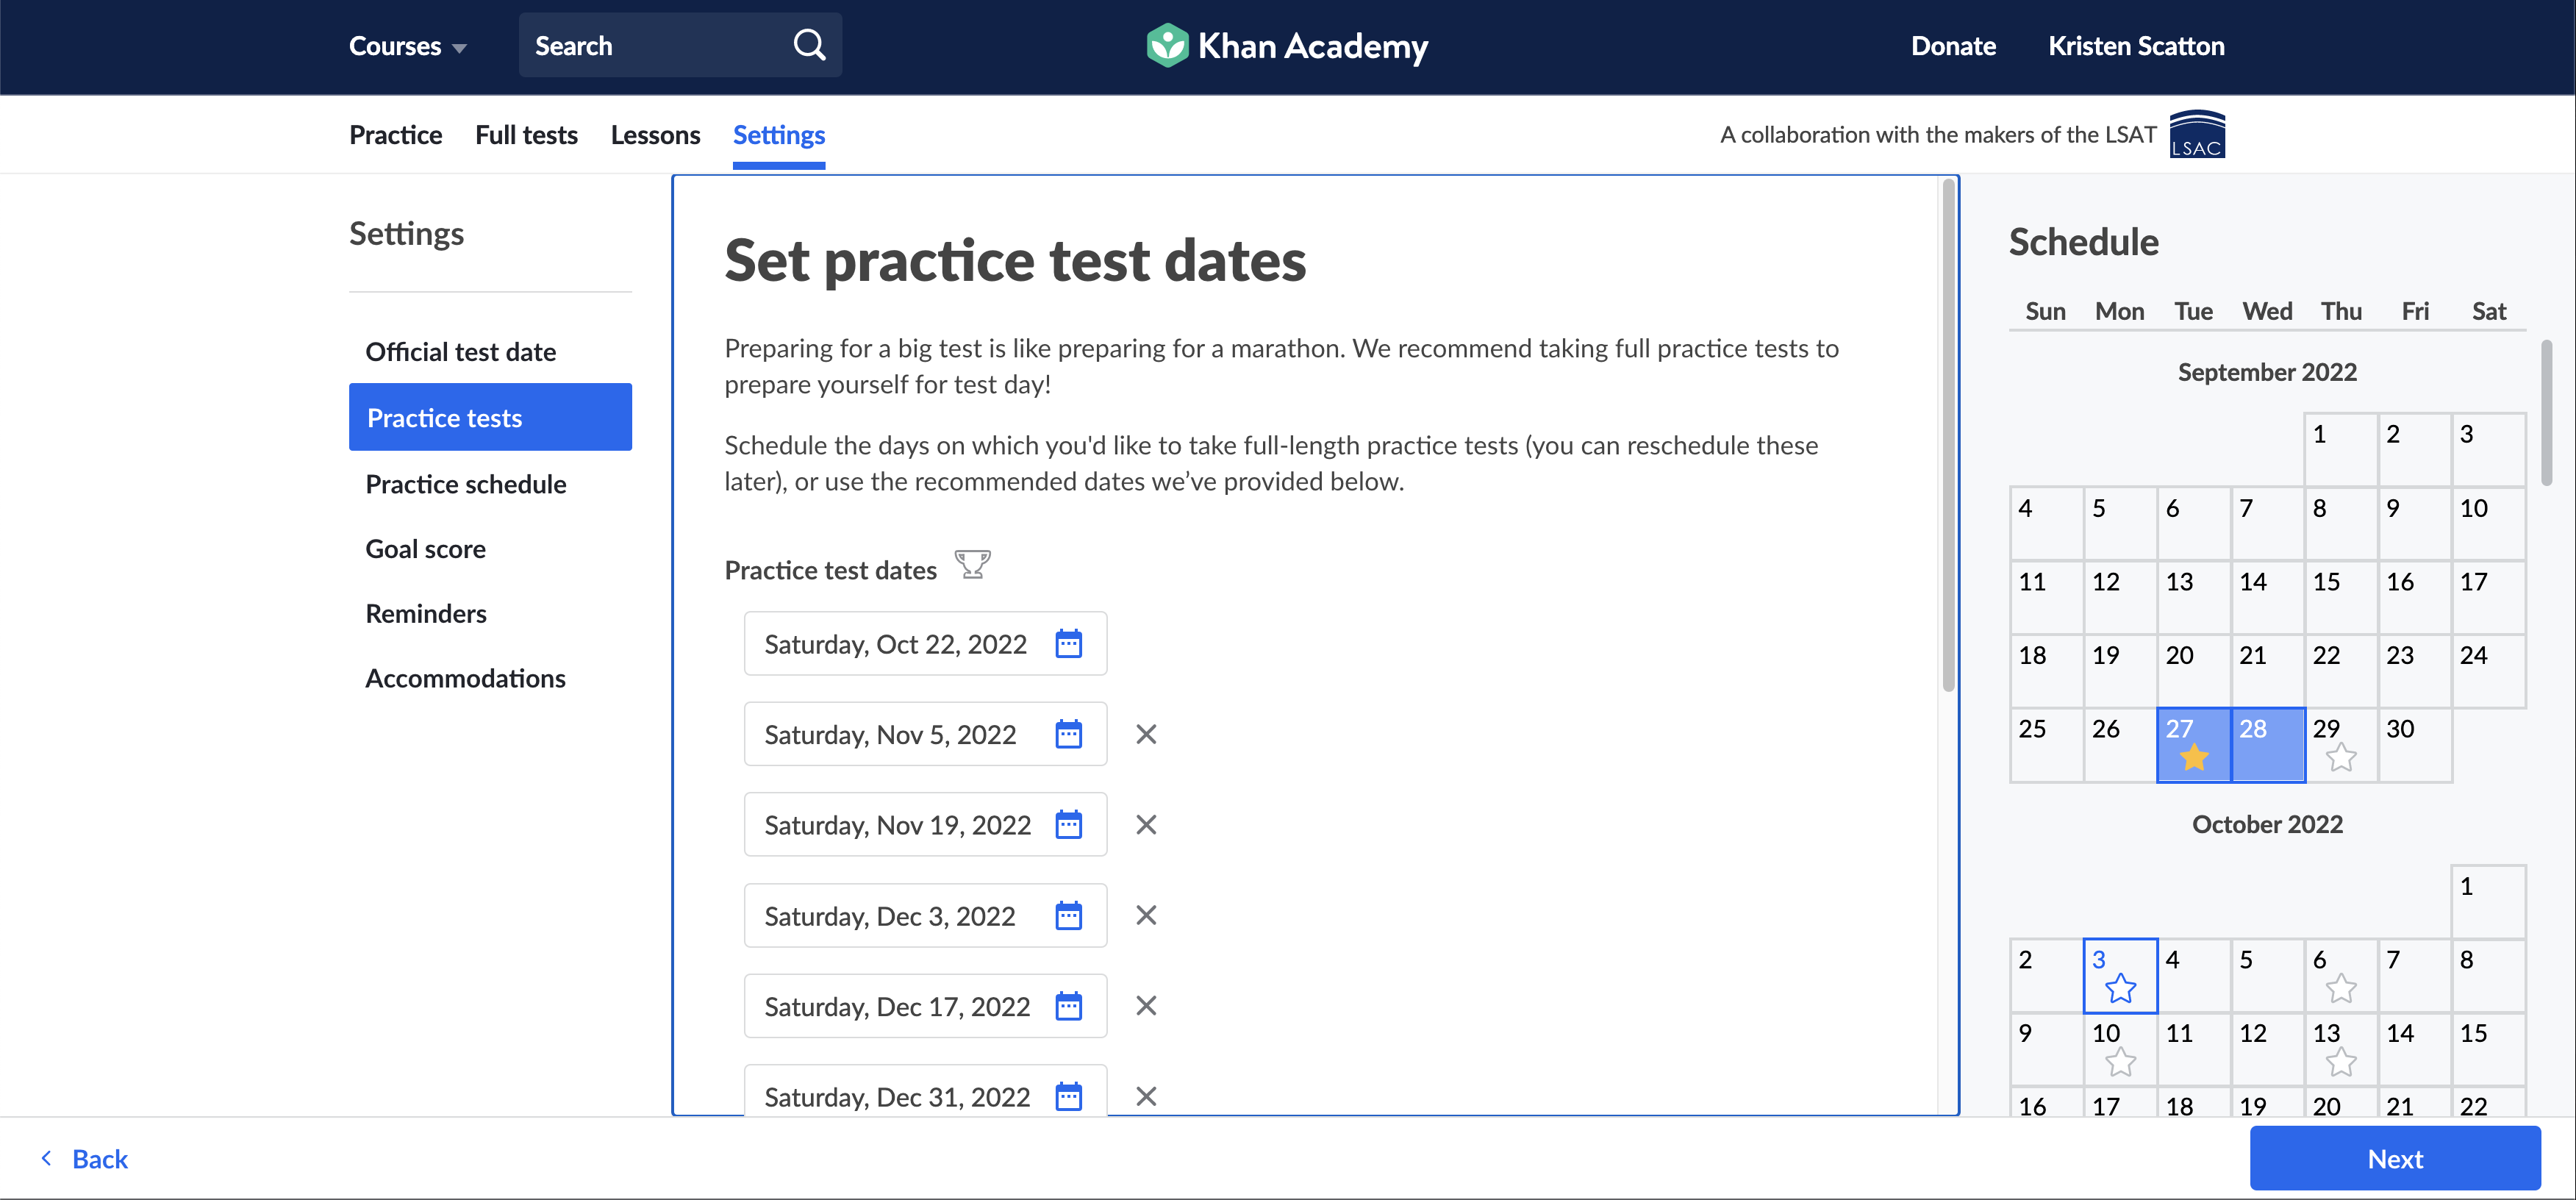Open the Kristen Scatton account menu
The width and height of the screenshot is (2576, 1200).
click(2136, 46)
